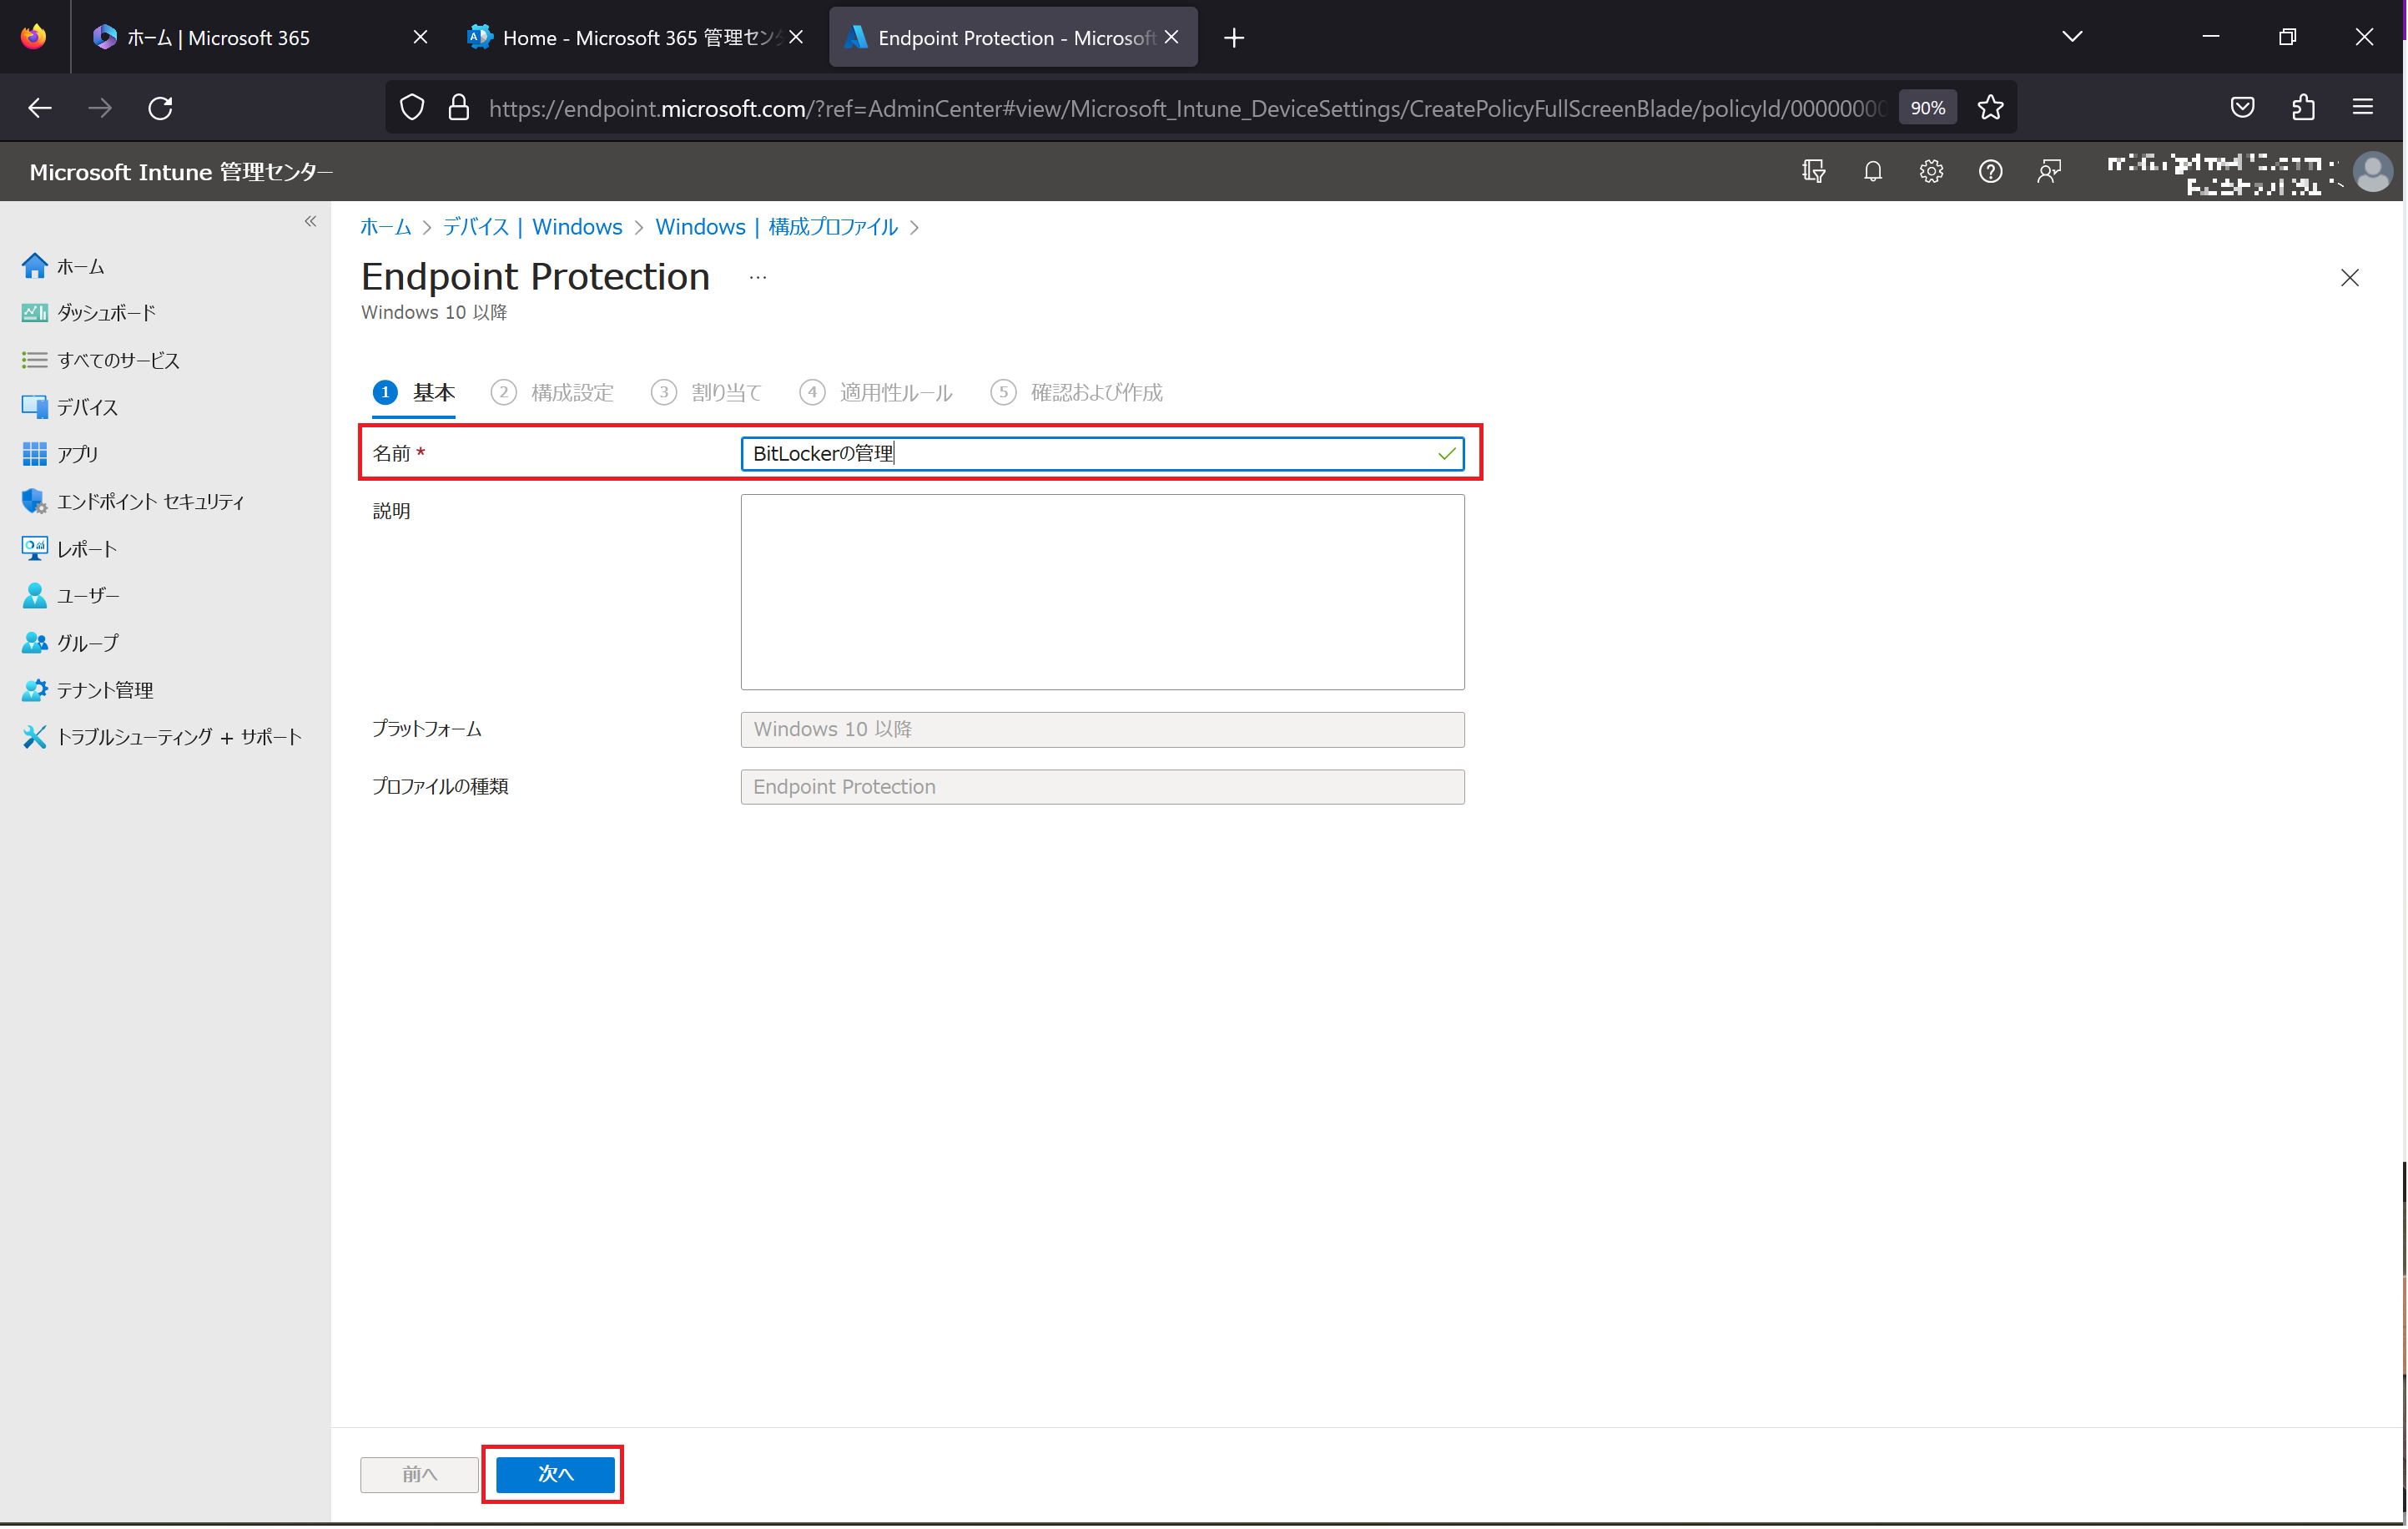The height and width of the screenshot is (1529, 2408).
Task: Switch to Home - Microsoft 365 管理センター tab
Action: pos(635,38)
